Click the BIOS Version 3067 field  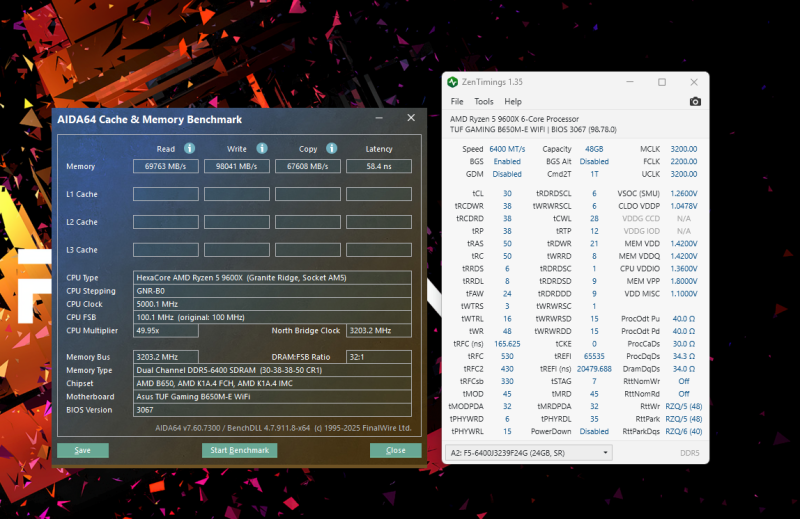[272, 410]
